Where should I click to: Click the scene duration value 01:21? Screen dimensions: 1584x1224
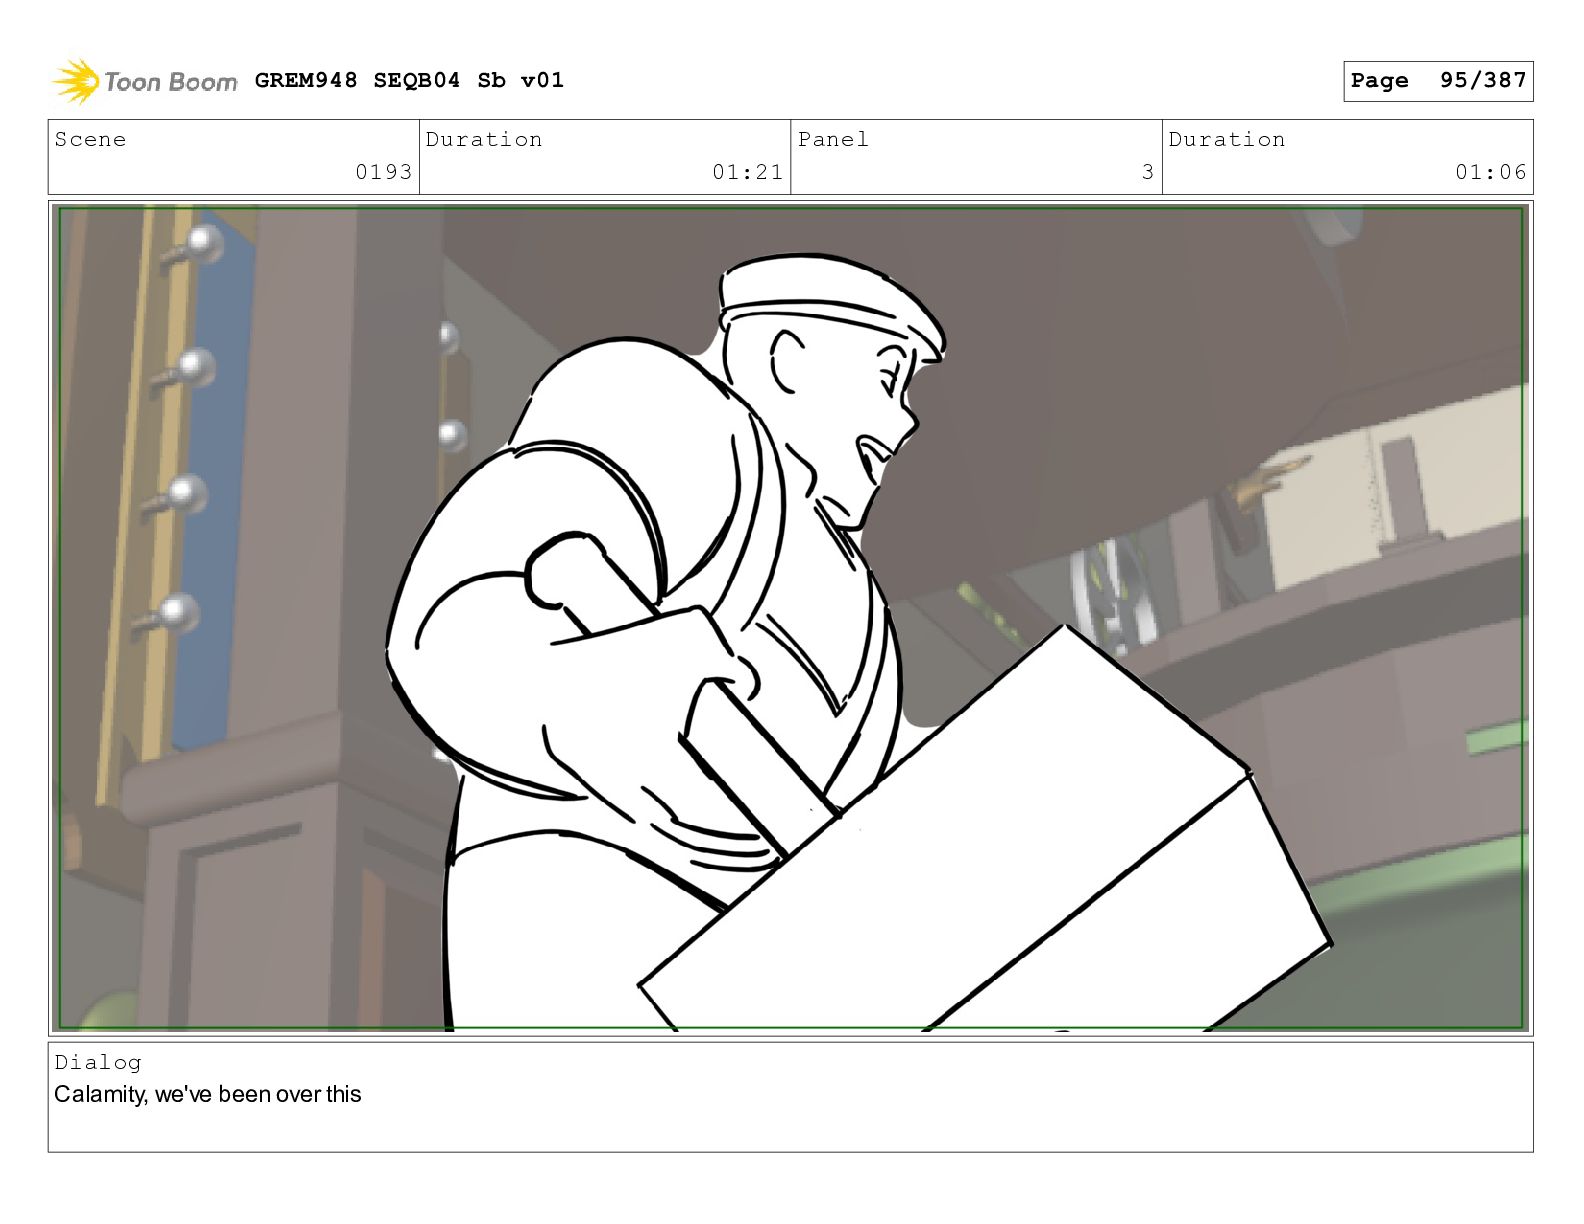tap(747, 172)
